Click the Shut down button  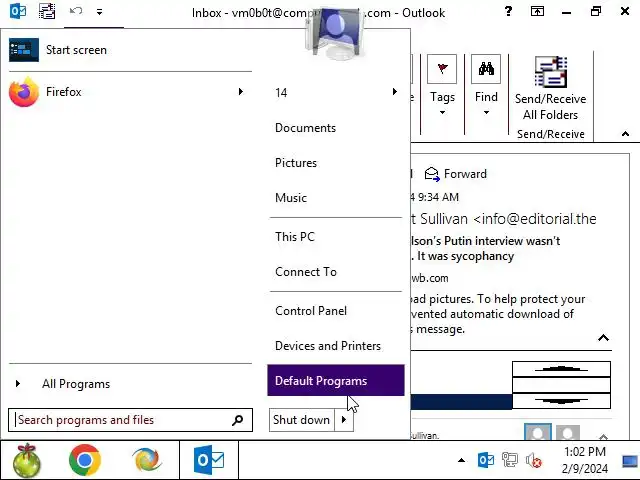302,420
